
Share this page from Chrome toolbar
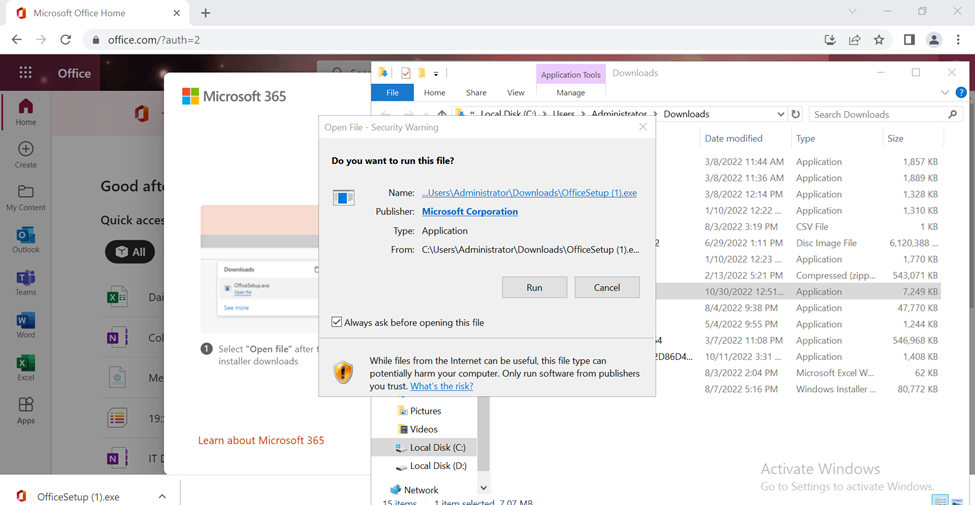point(854,40)
